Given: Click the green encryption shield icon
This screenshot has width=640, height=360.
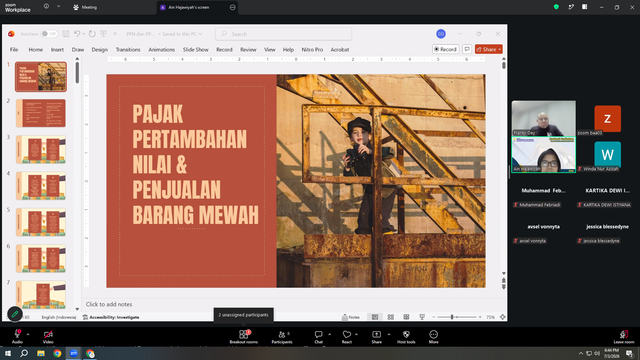Looking at the screenshot, I should click(x=556, y=7).
